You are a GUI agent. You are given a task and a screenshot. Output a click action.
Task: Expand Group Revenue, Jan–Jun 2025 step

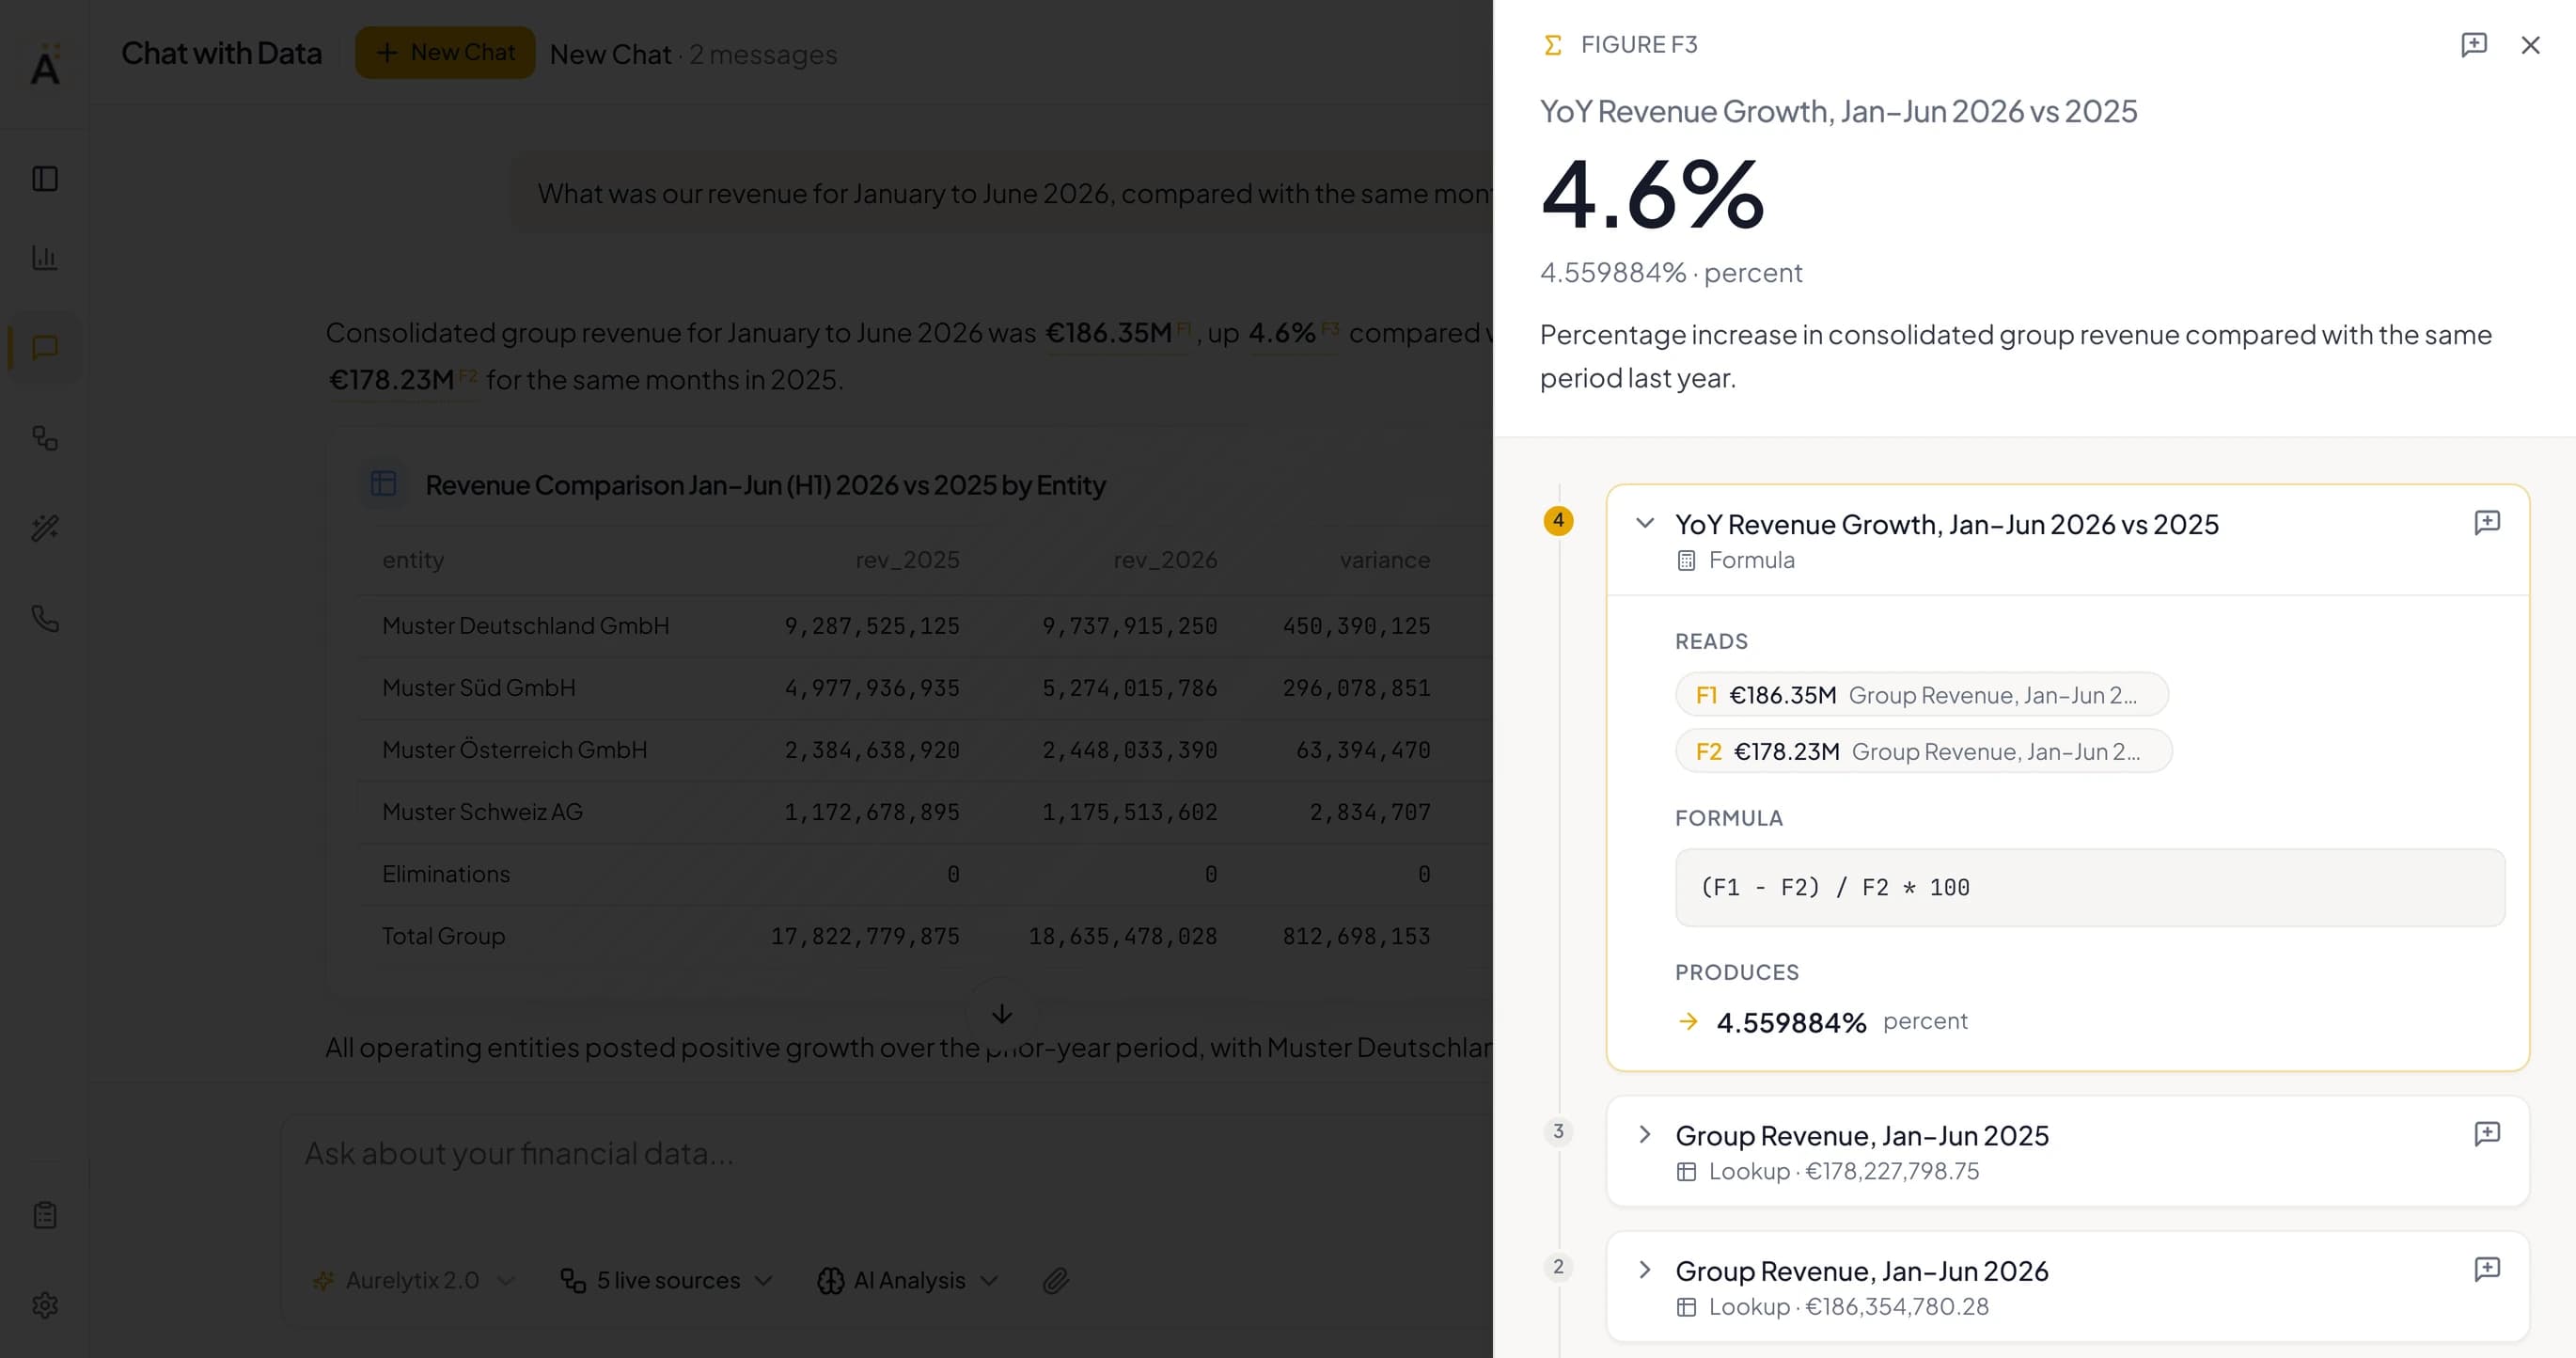(x=1645, y=1134)
